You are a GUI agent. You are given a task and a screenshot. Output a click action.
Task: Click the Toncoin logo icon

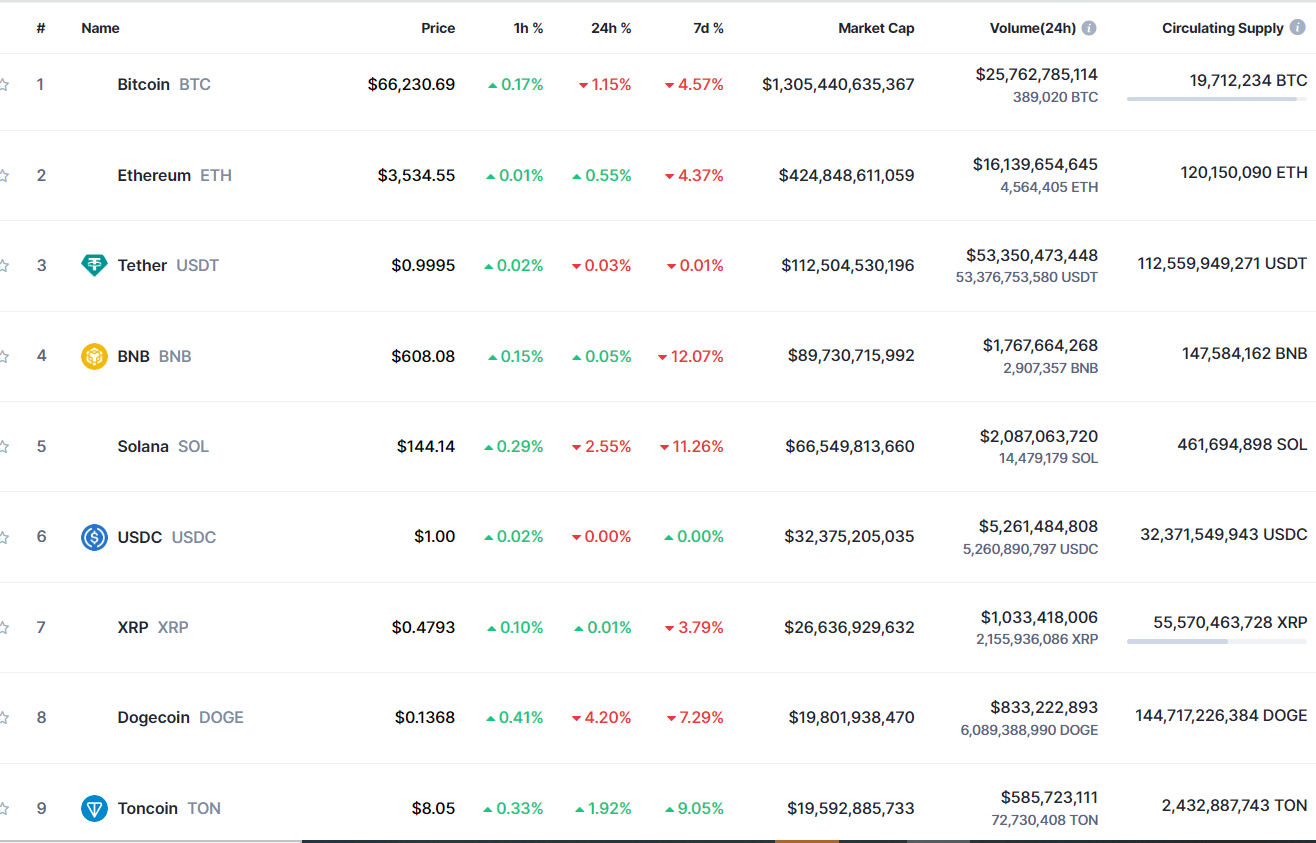[x=94, y=808]
